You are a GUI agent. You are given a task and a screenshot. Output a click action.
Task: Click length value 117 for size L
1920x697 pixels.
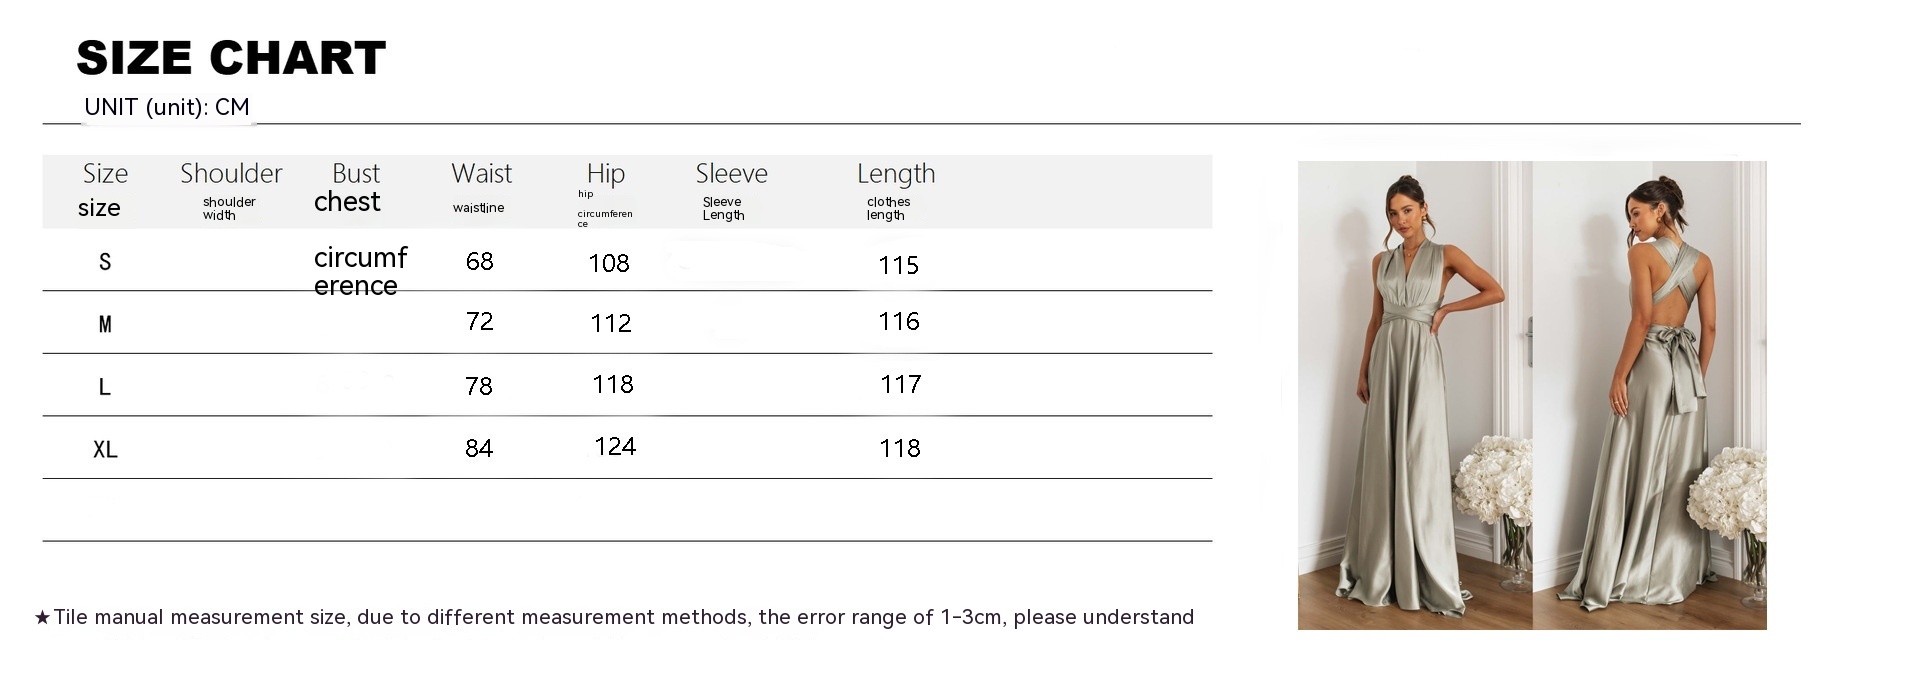coord(900,385)
